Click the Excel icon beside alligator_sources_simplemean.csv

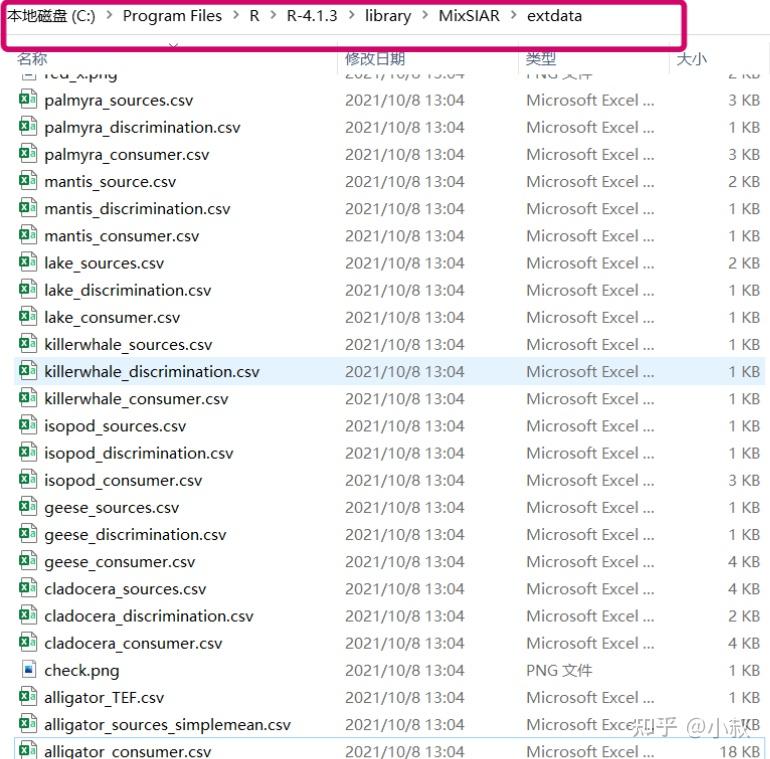coord(28,724)
